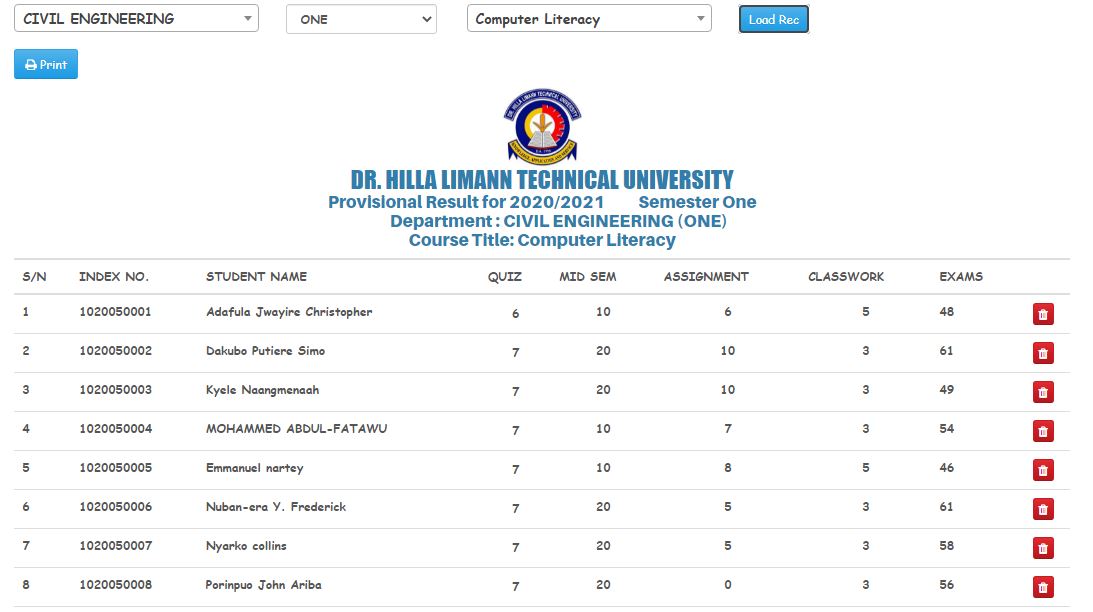Select index number 1020050003

tap(115, 390)
